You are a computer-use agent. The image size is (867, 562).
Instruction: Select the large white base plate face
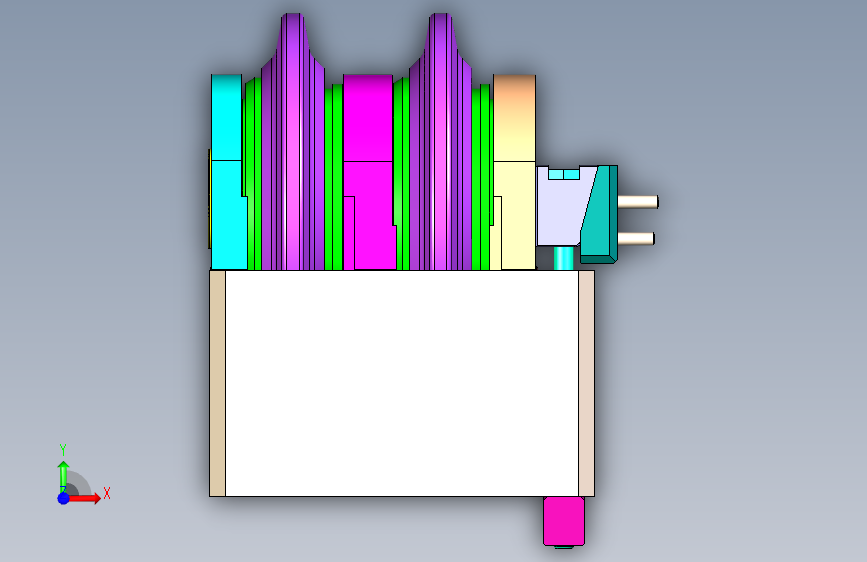pyautogui.click(x=402, y=383)
